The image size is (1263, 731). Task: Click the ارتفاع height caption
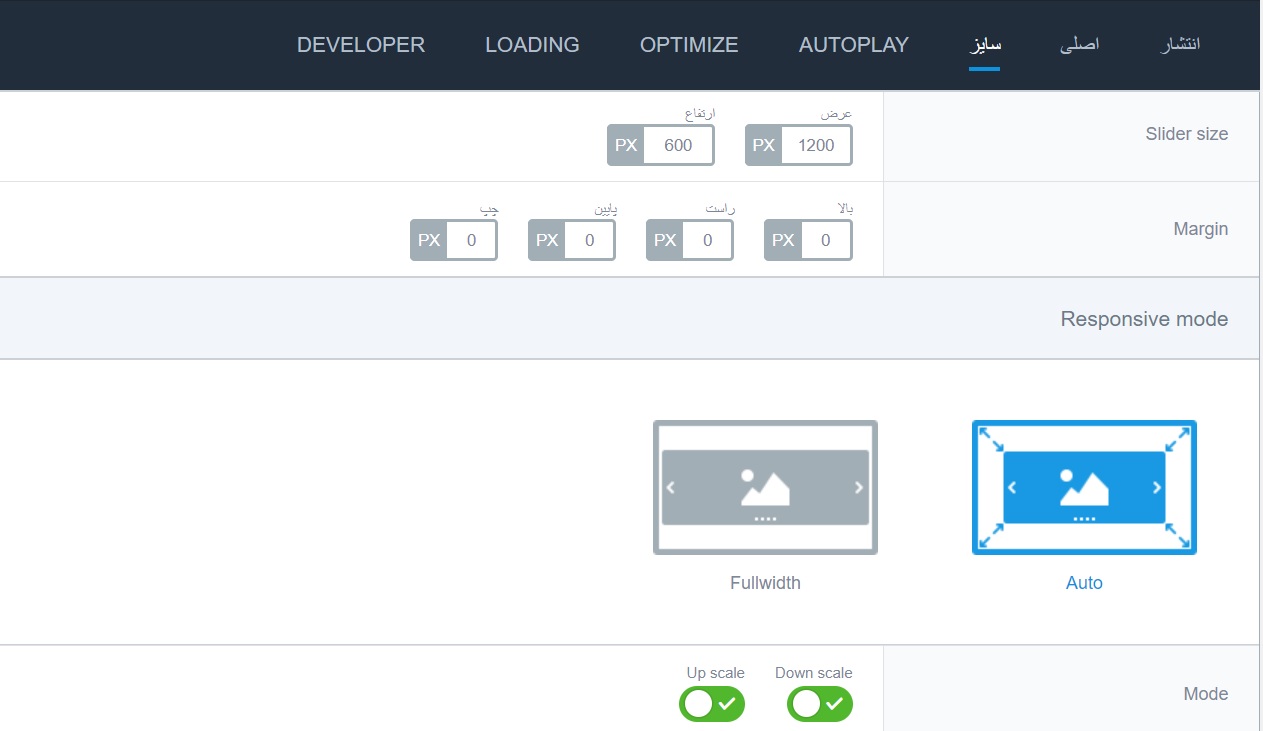[x=699, y=114]
